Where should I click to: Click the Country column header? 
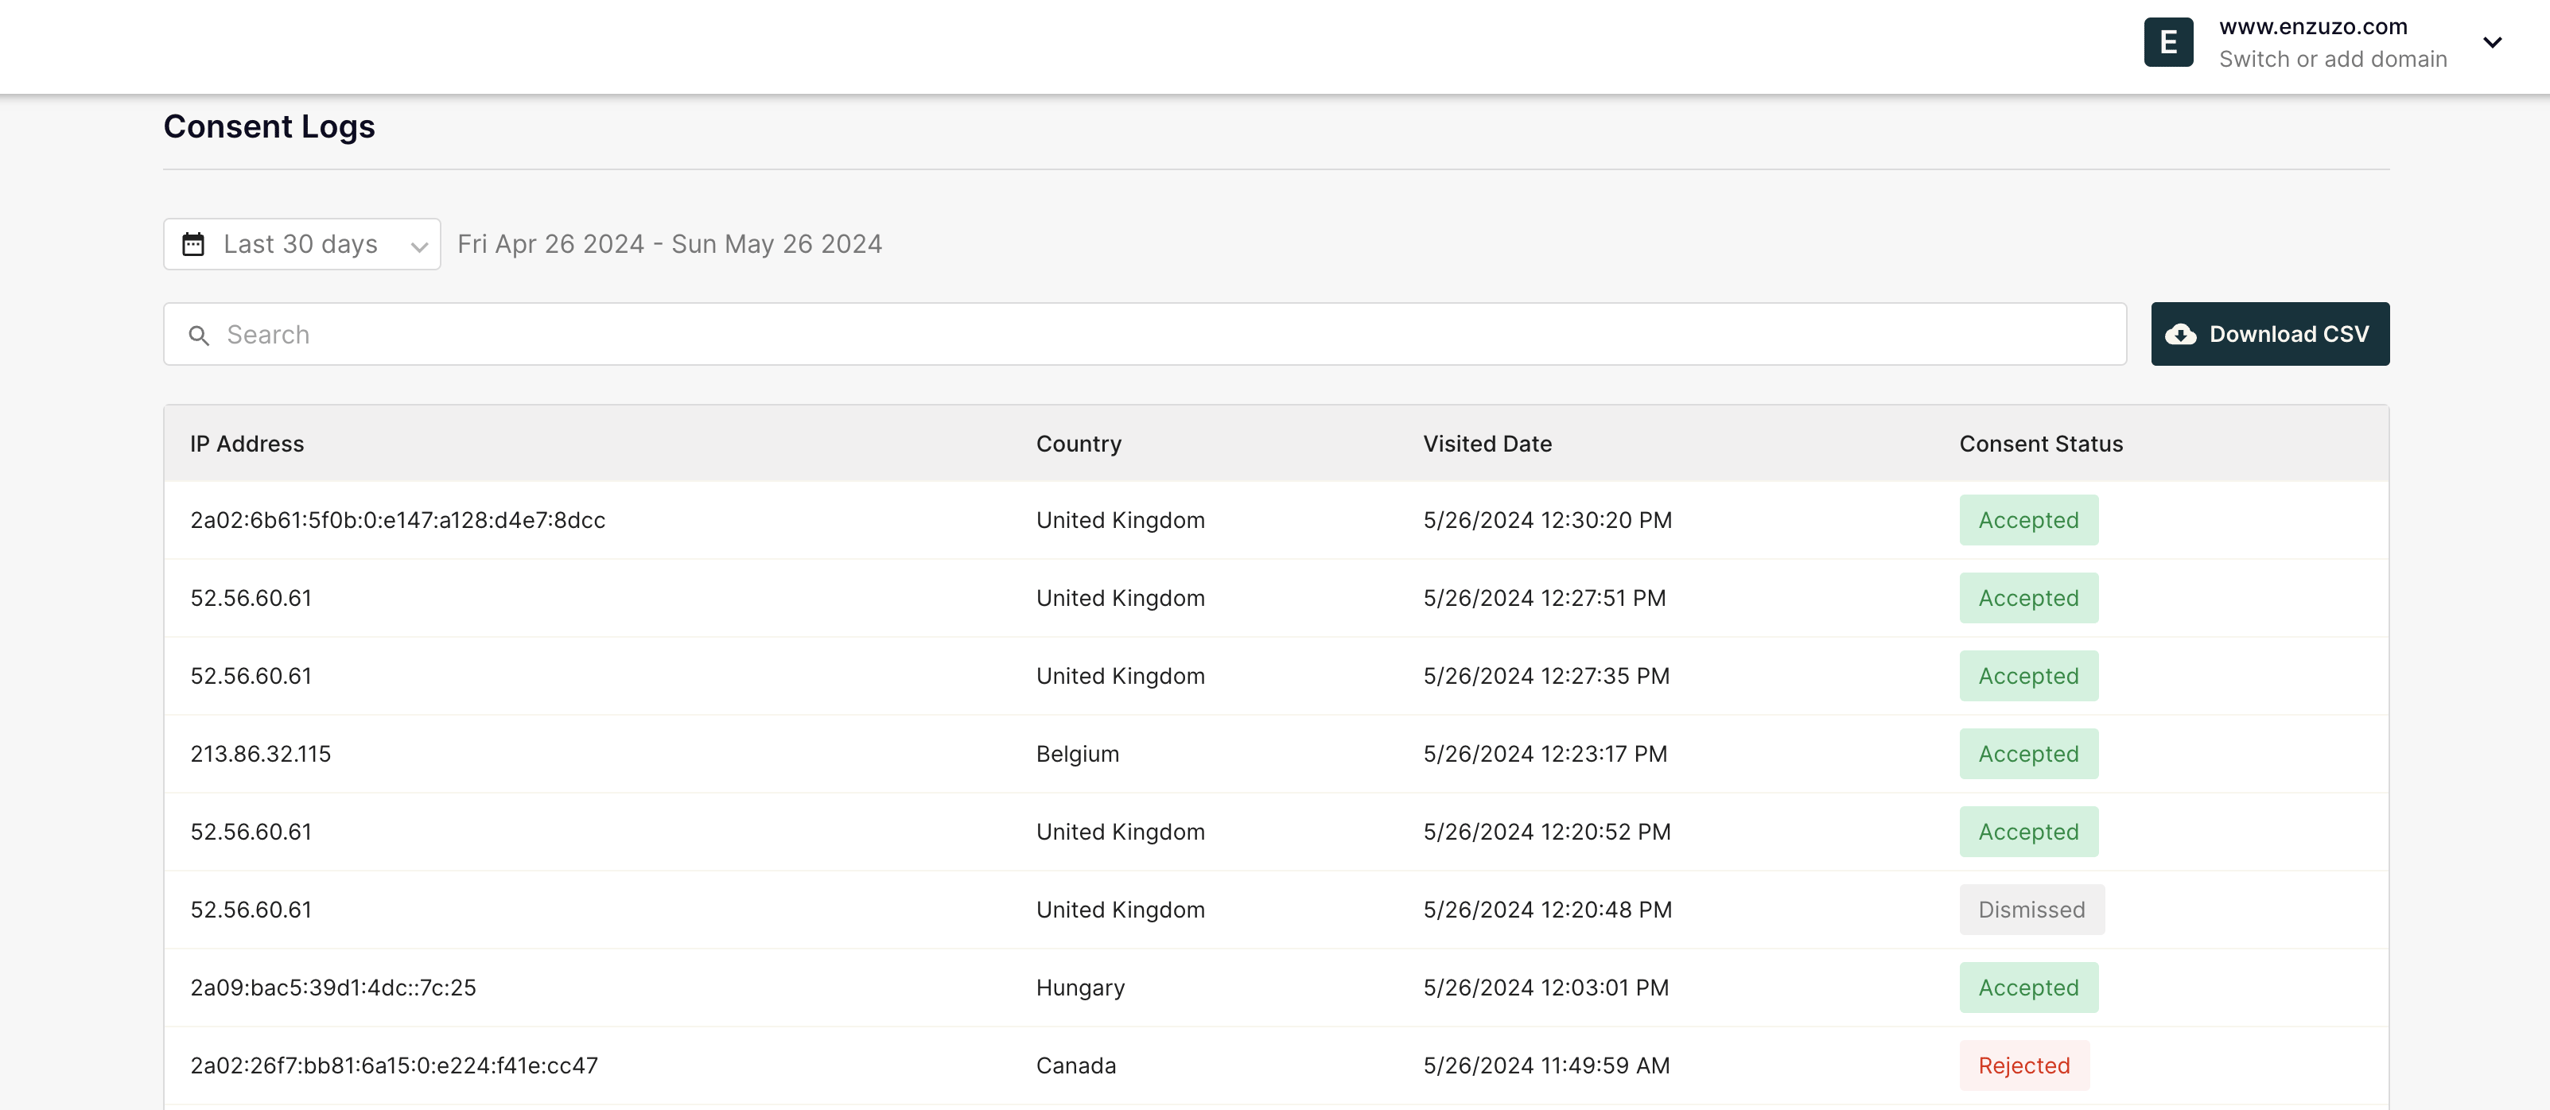pyautogui.click(x=1078, y=443)
